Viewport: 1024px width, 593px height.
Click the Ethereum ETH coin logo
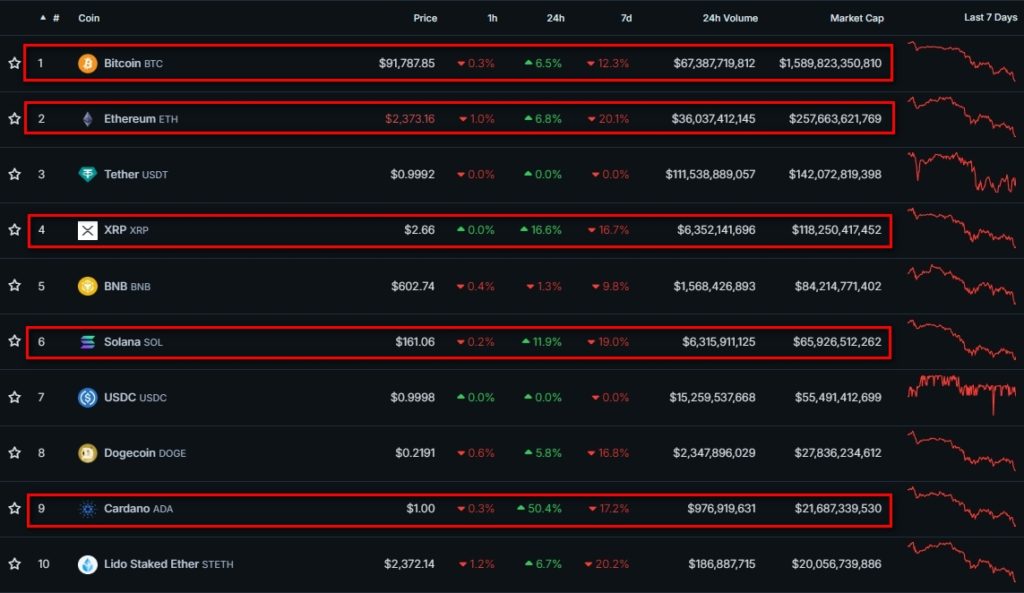tap(88, 118)
